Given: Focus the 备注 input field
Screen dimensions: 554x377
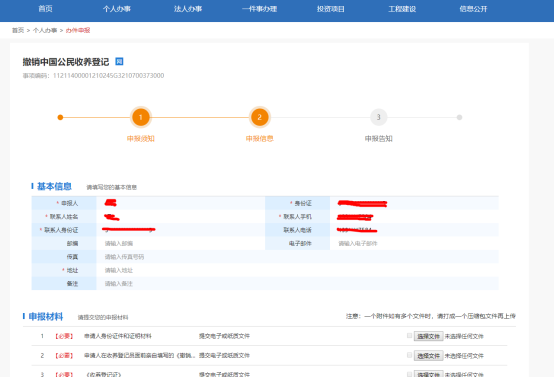Looking at the screenshot, I should (297, 284).
